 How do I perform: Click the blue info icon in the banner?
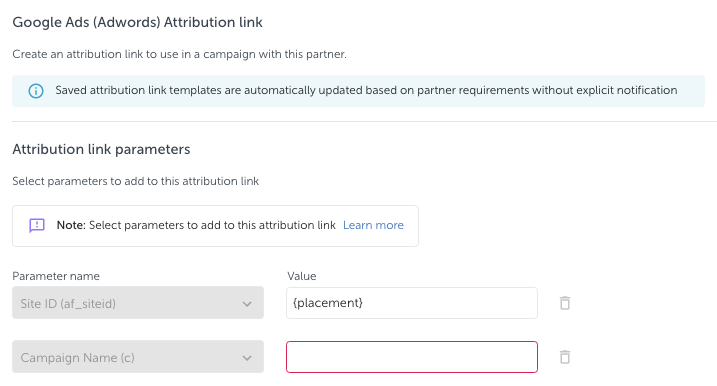coord(36,91)
